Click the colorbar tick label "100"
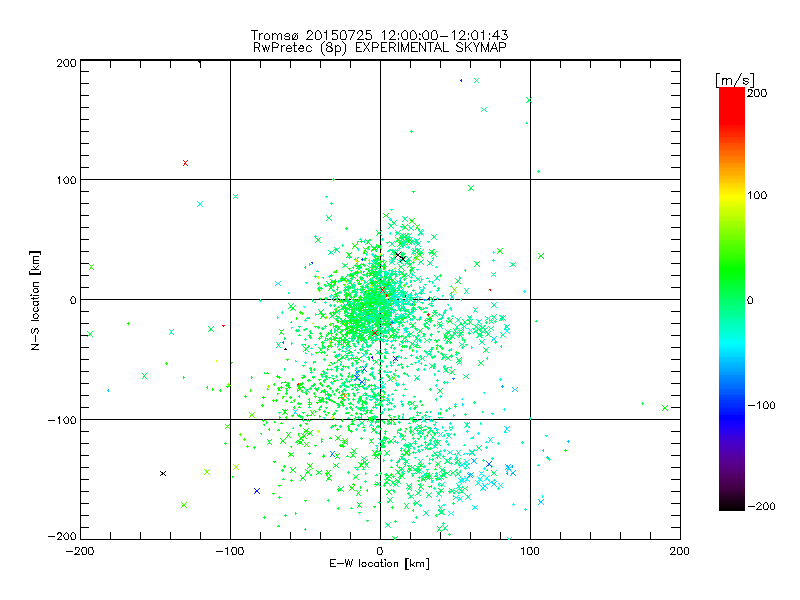Screen dimensions: 800x600 (x=757, y=195)
